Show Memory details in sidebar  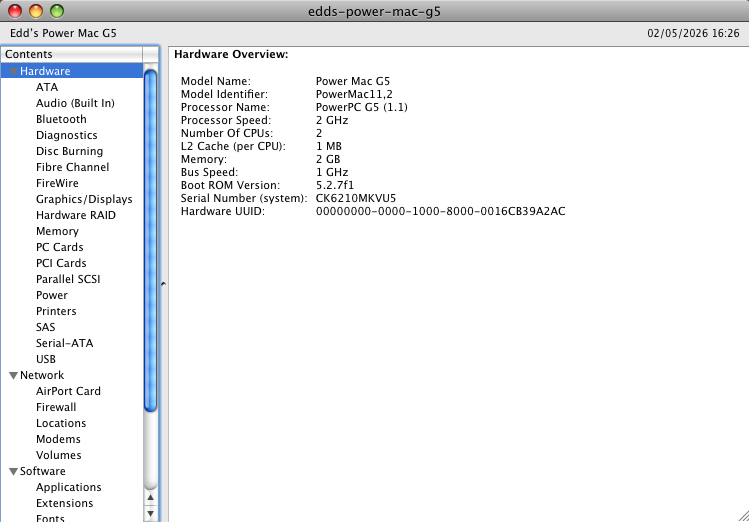tap(57, 231)
